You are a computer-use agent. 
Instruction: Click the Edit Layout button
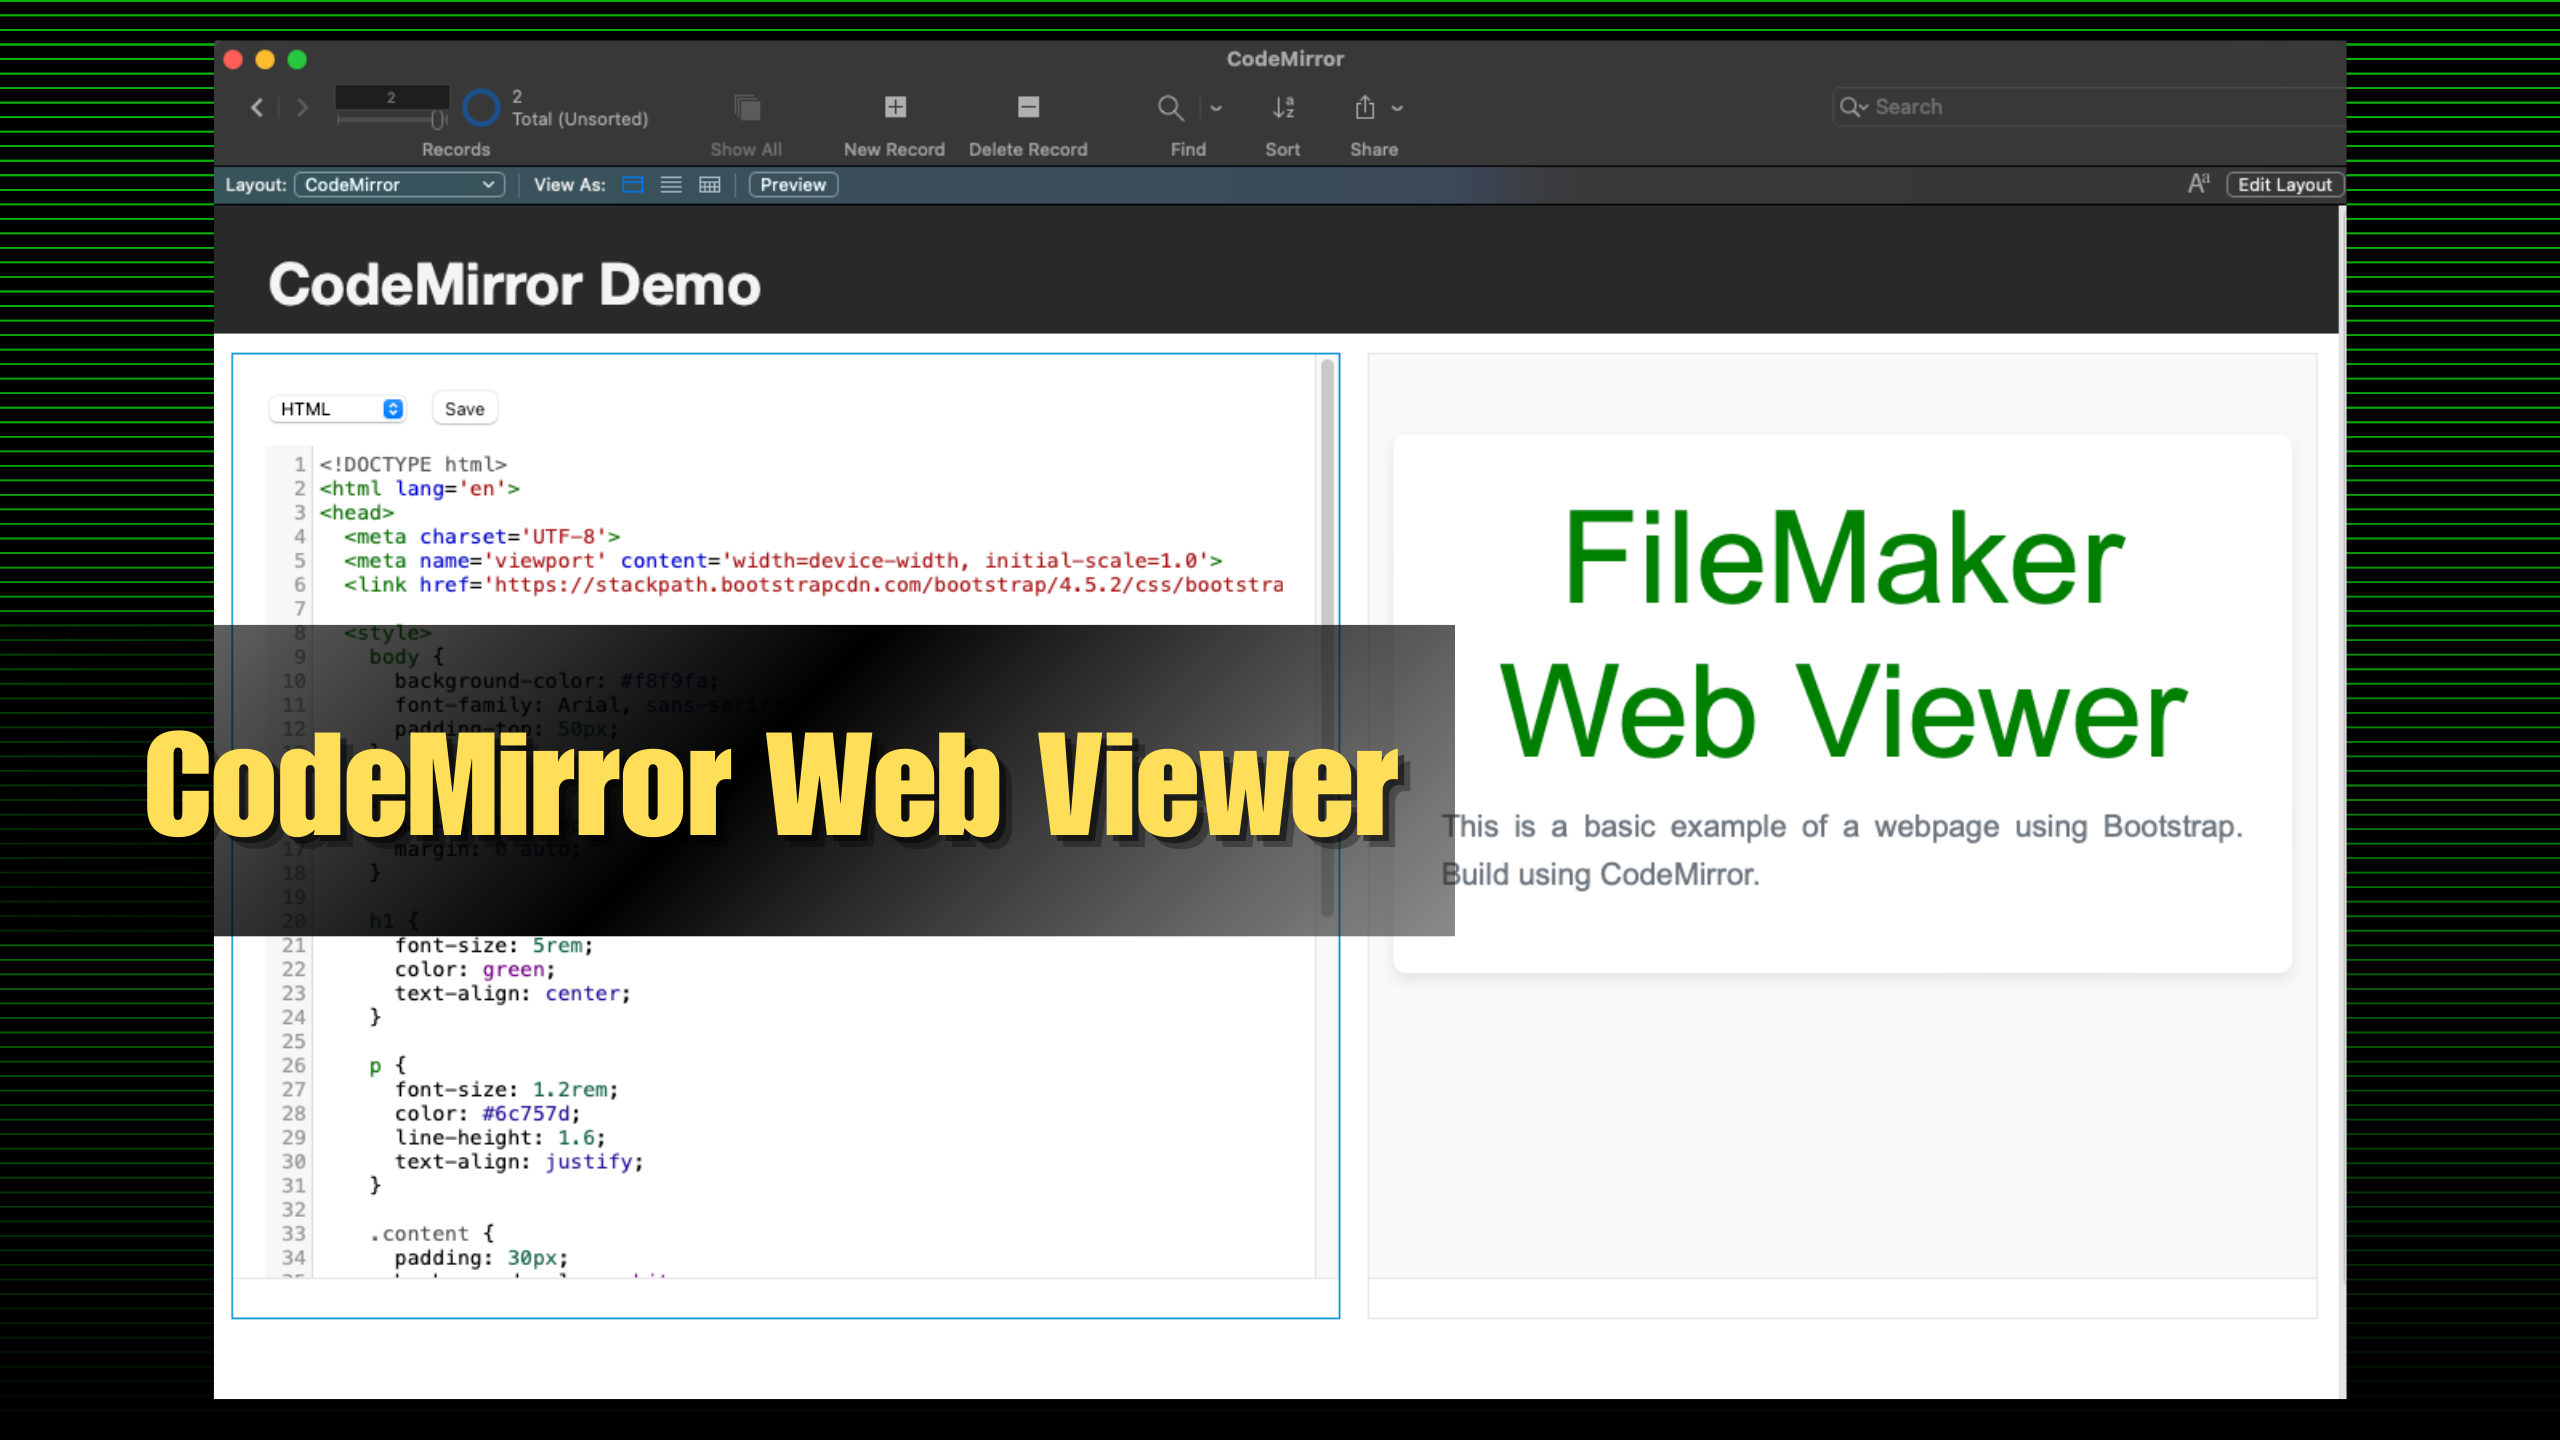click(x=2284, y=184)
